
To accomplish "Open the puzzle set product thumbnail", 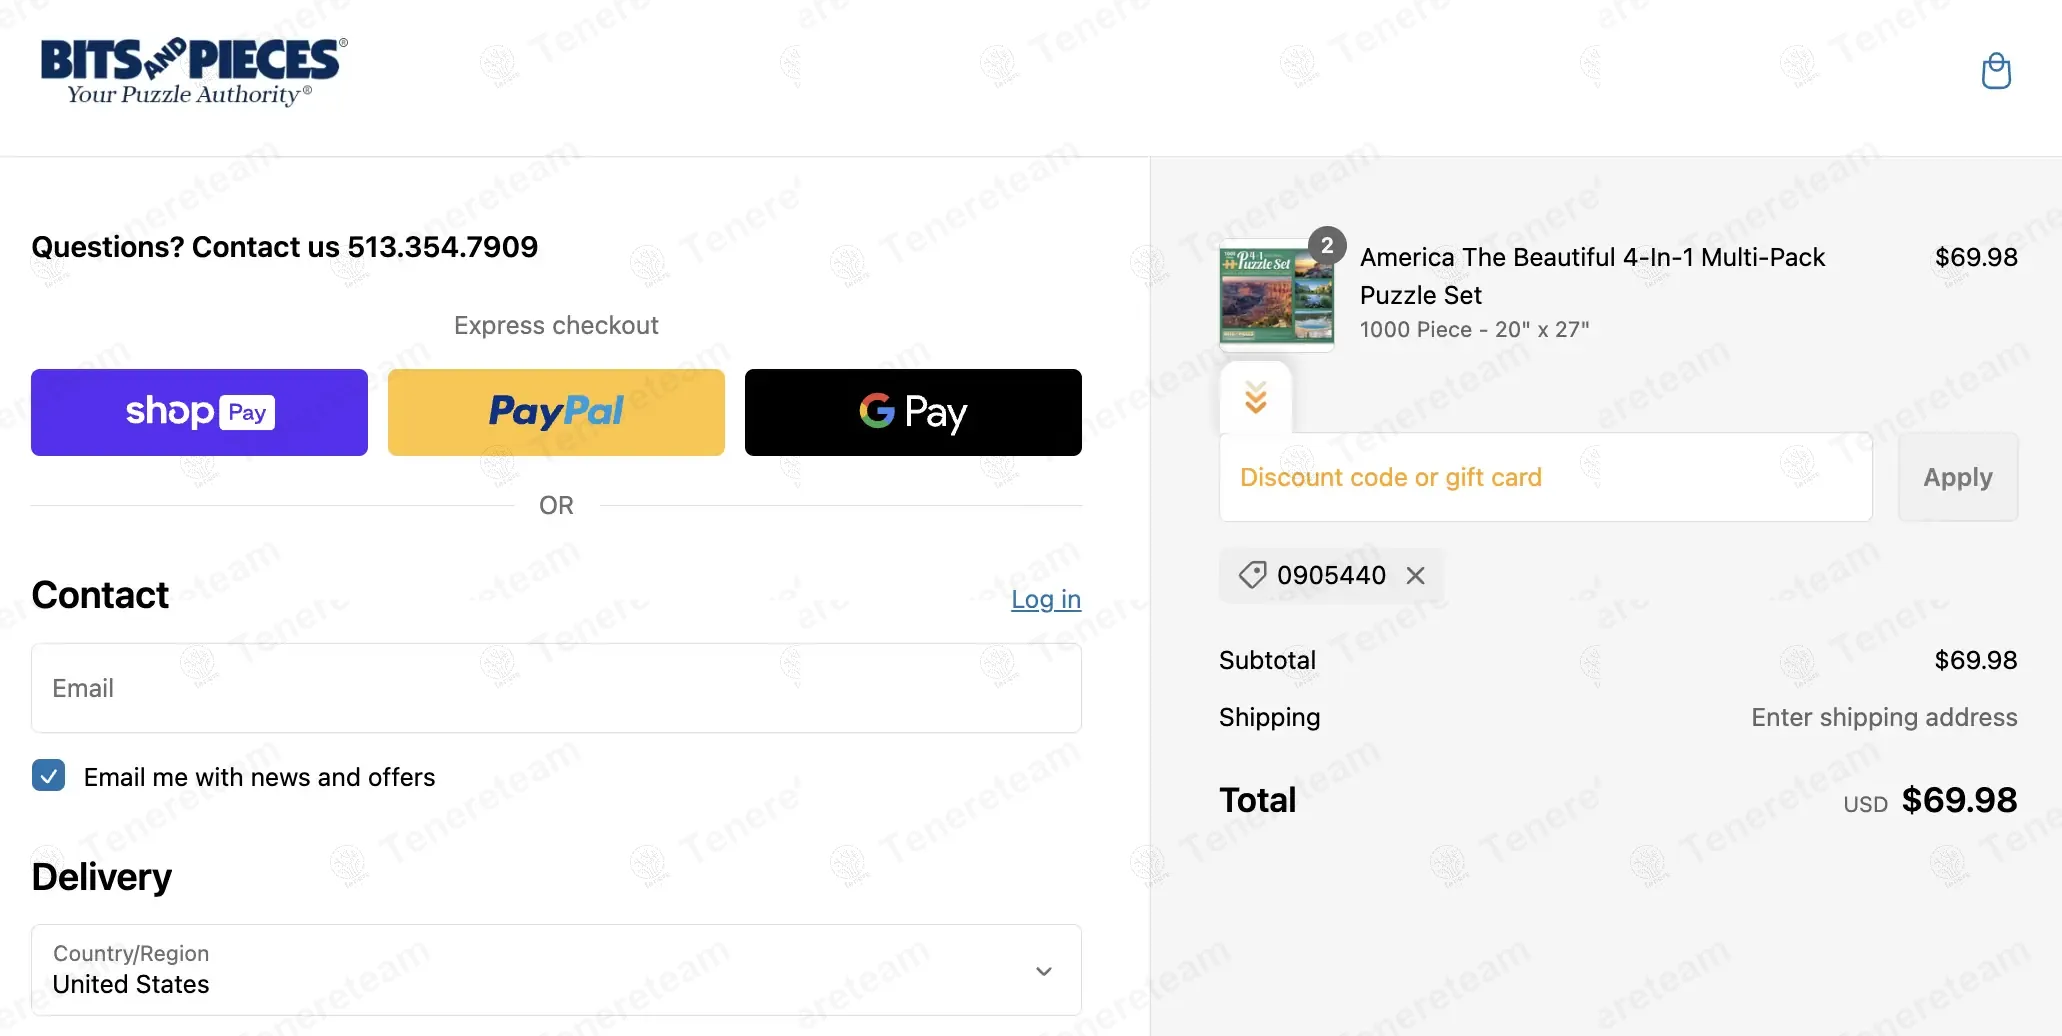I will 1276,295.
